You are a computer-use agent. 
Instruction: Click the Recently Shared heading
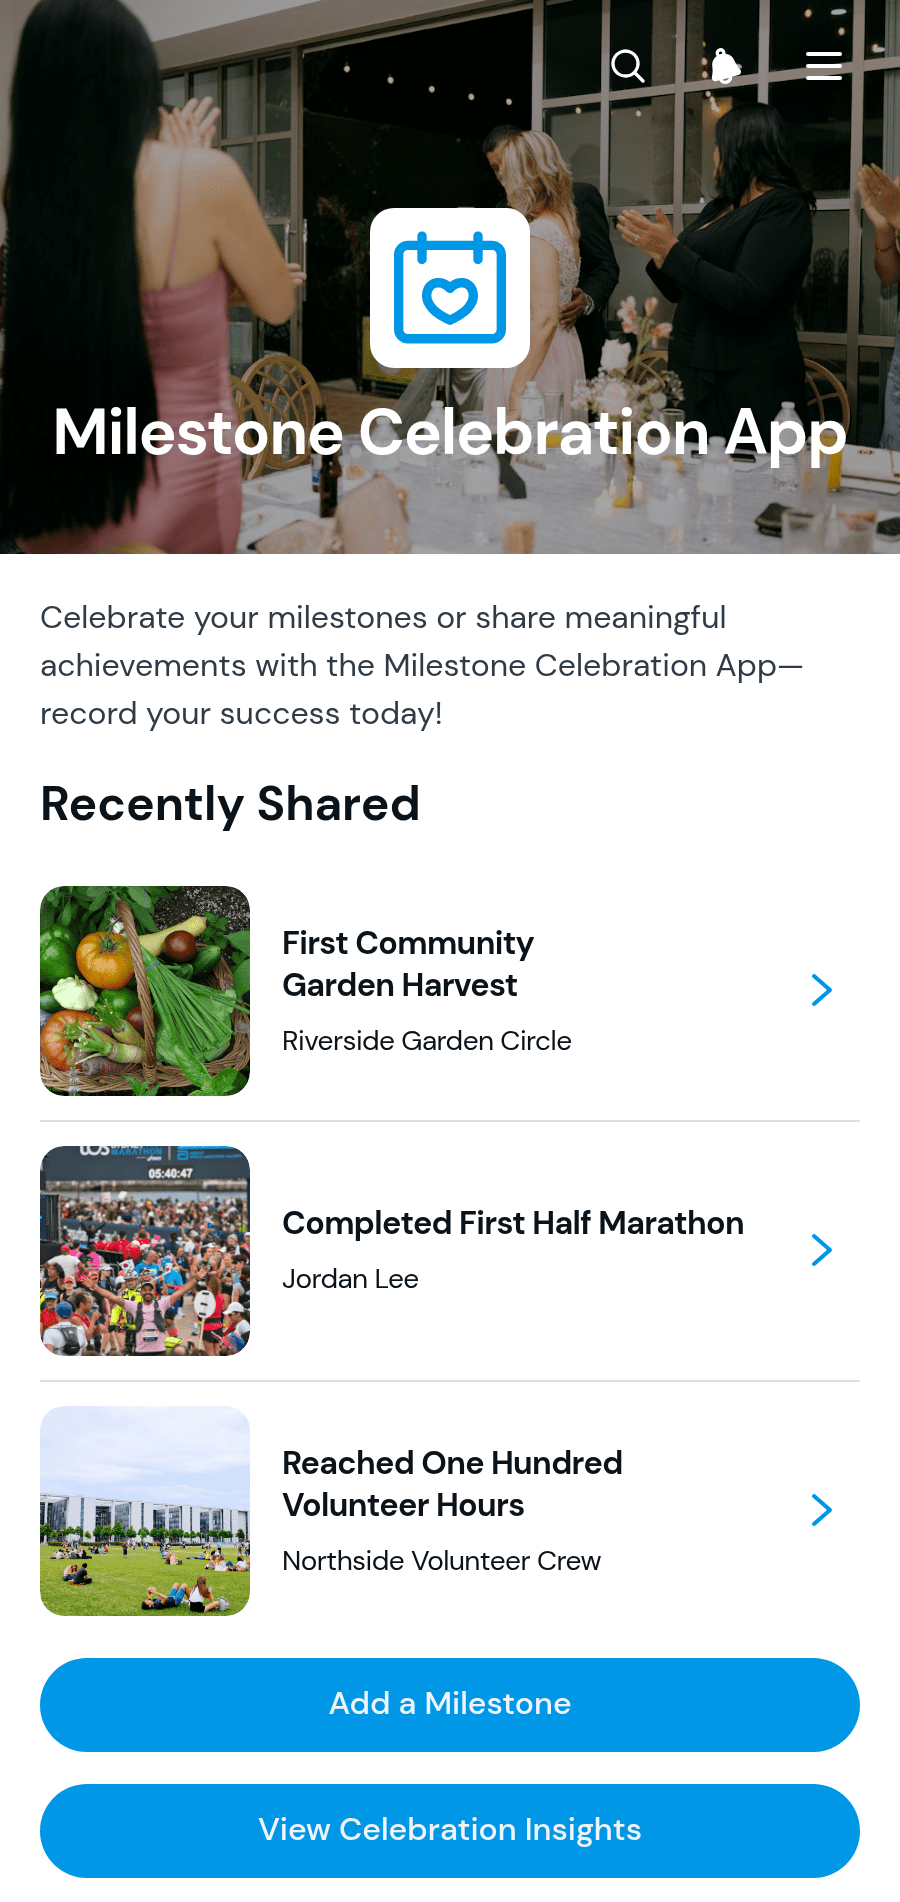click(x=230, y=804)
